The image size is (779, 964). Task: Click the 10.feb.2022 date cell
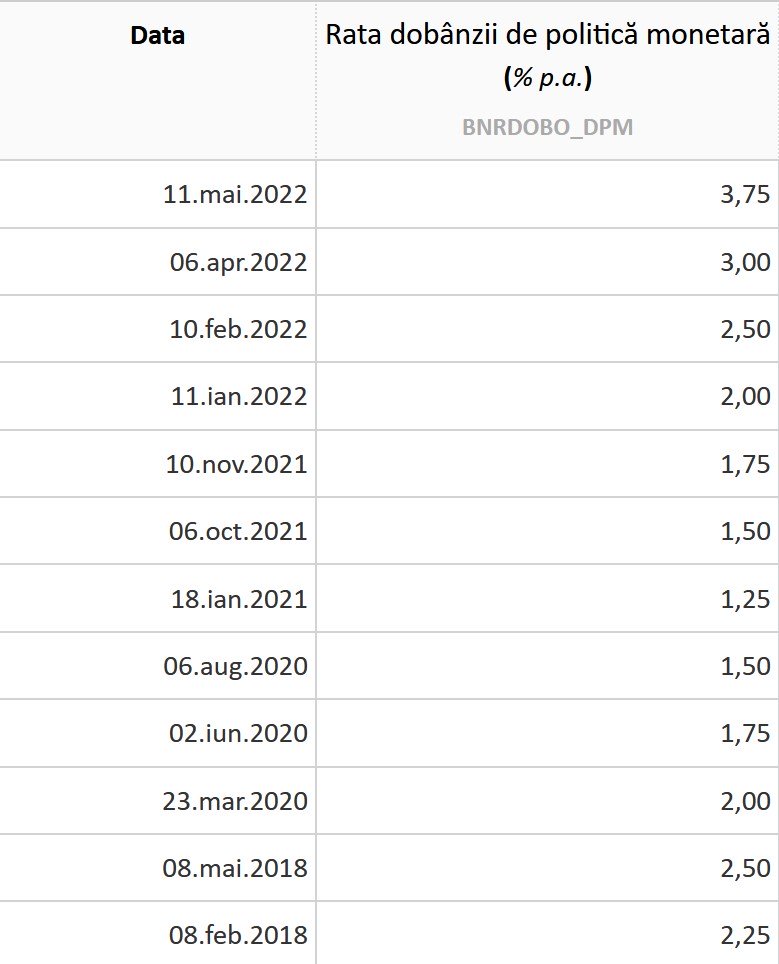[x=238, y=329]
